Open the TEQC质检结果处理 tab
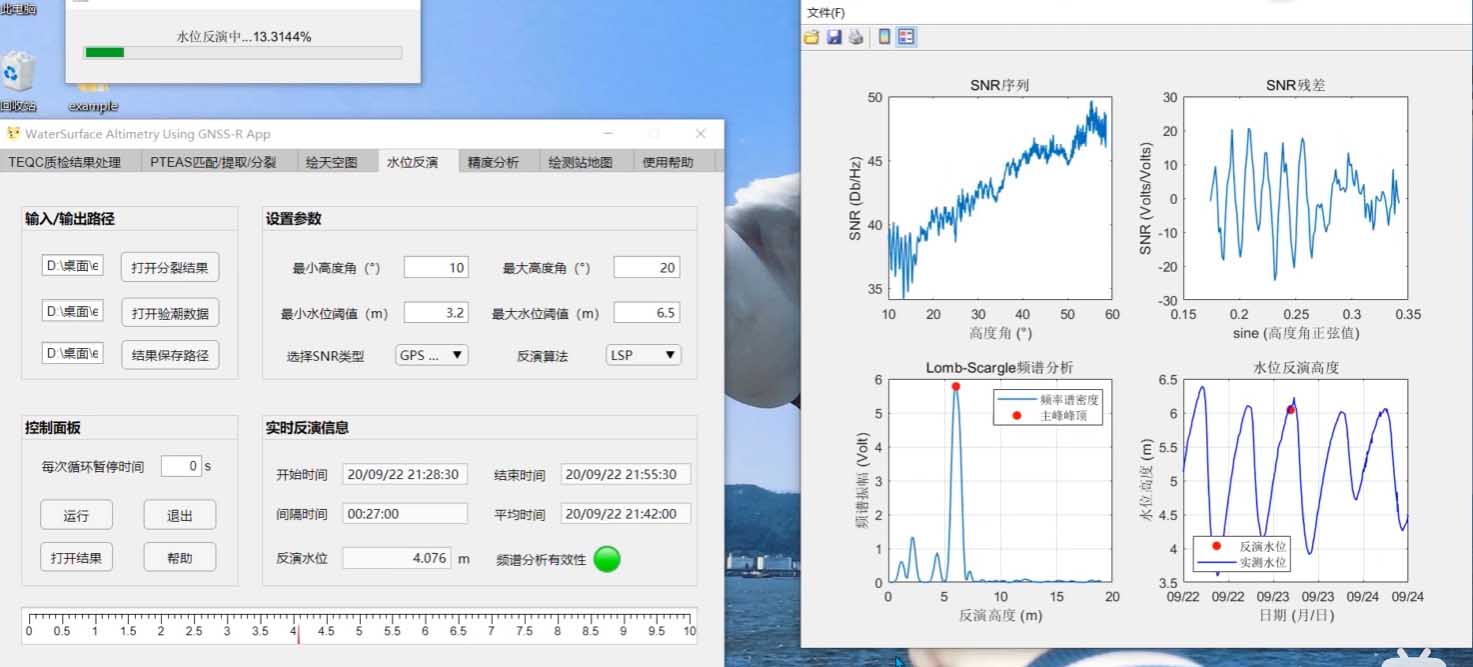 [x=65, y=162]
